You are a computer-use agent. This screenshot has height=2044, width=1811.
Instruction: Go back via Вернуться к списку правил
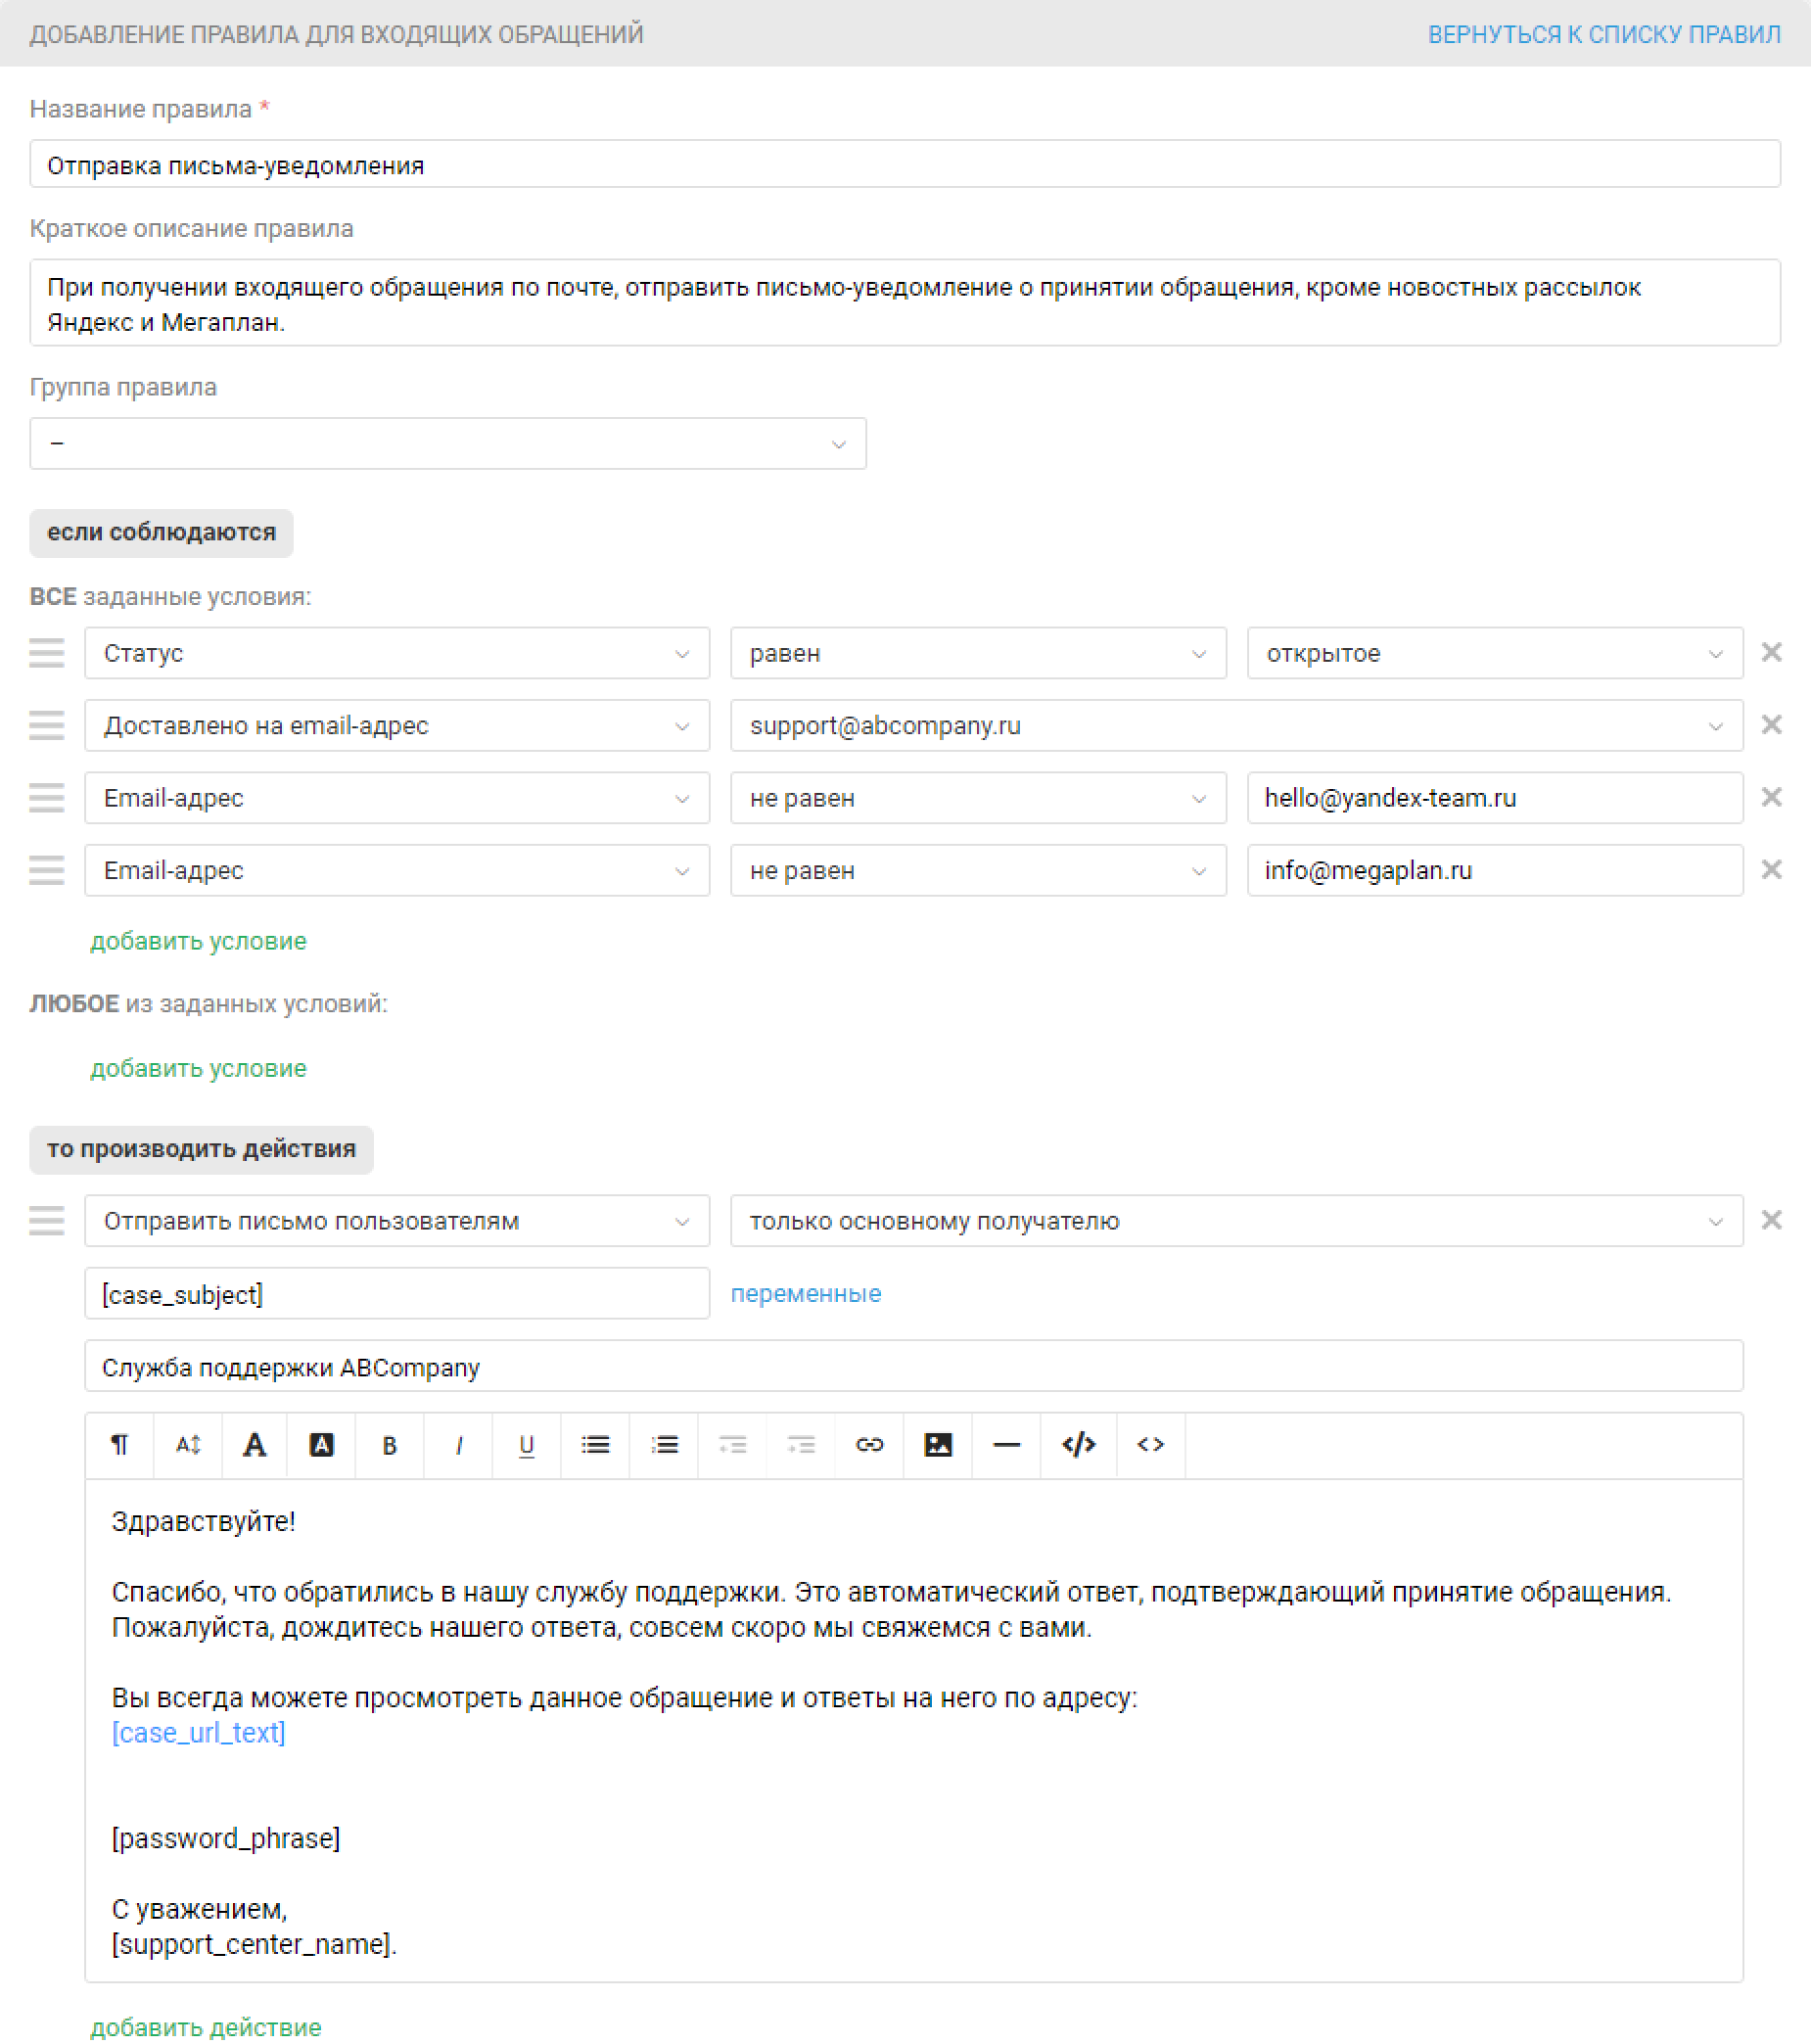1603,34
